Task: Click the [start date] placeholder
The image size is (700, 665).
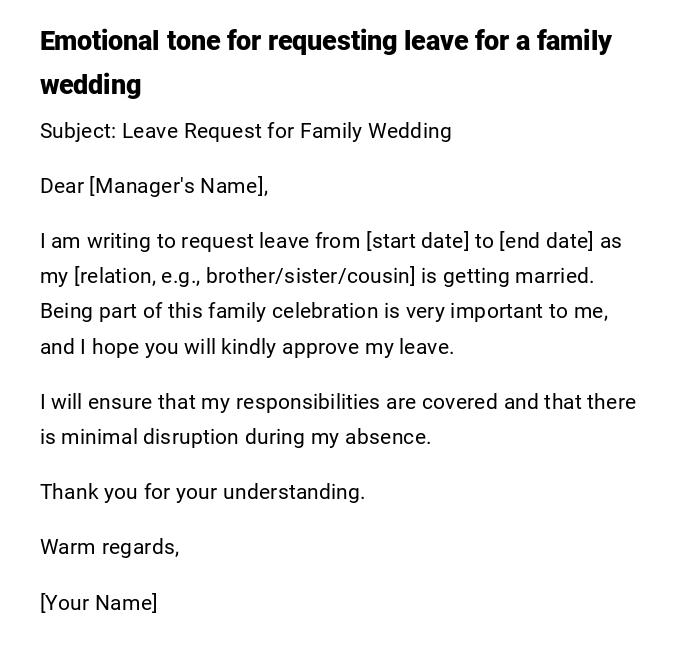Action: click(x=417, y=241)
